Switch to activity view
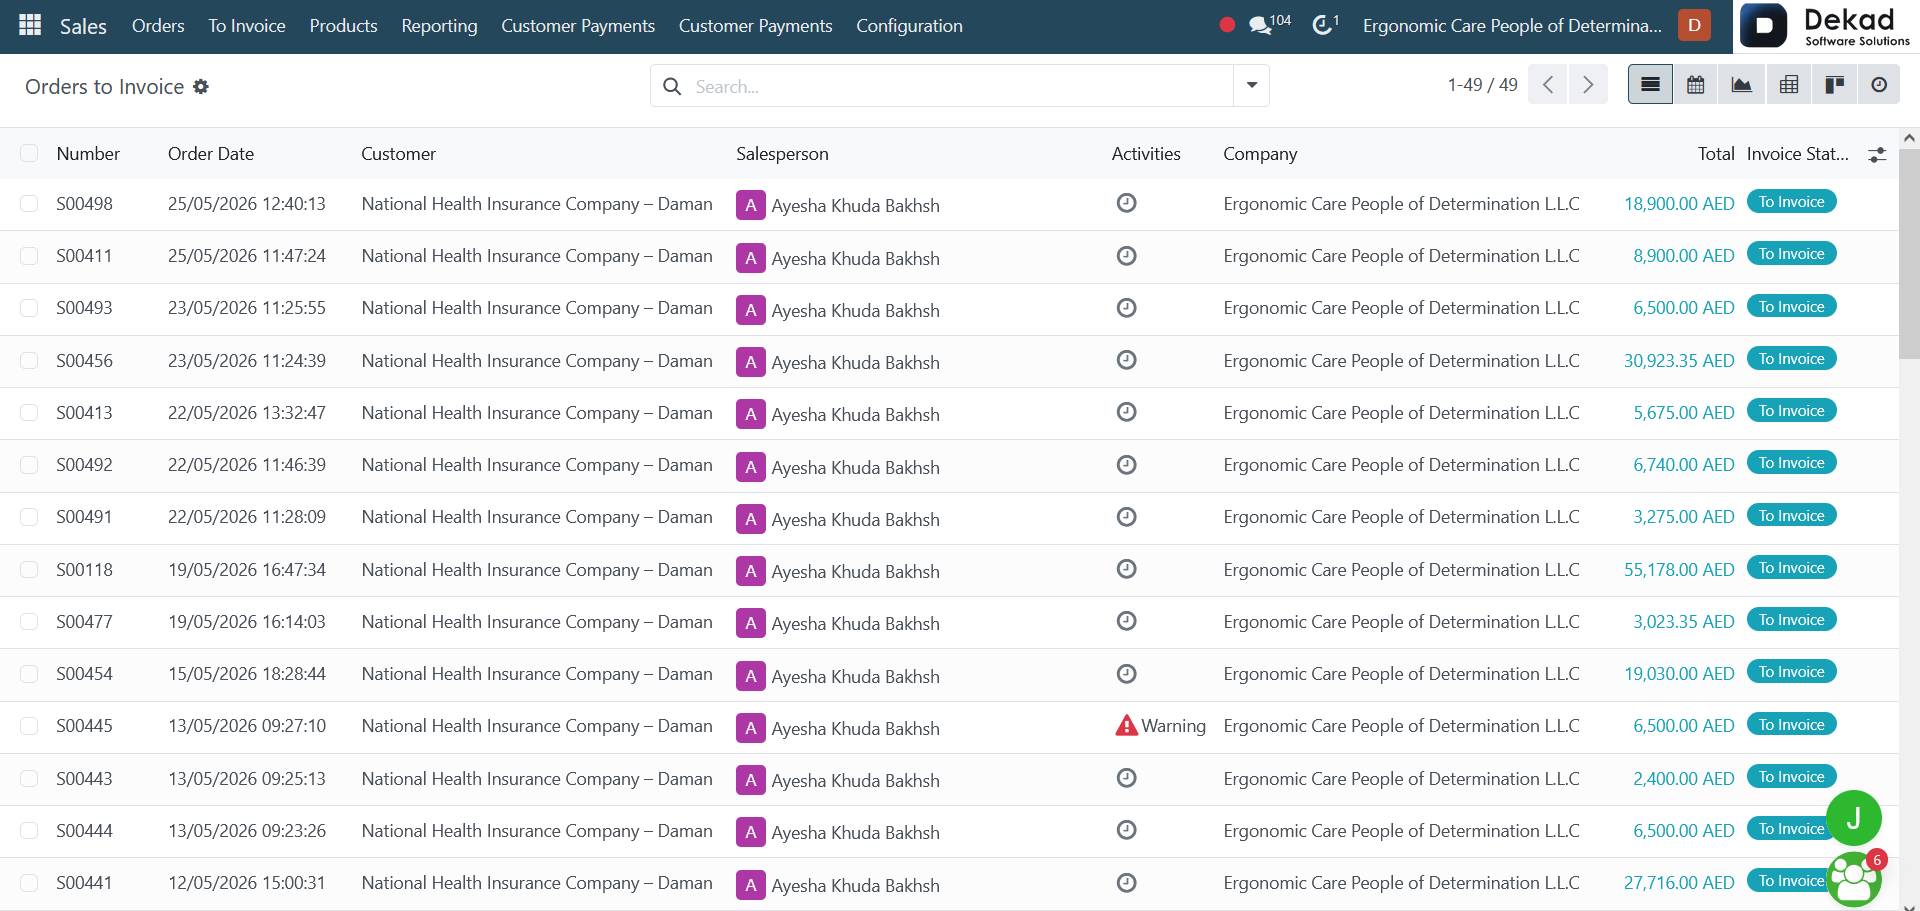The width and height of the screenshot is (1920, 911). coord(1879,85)
